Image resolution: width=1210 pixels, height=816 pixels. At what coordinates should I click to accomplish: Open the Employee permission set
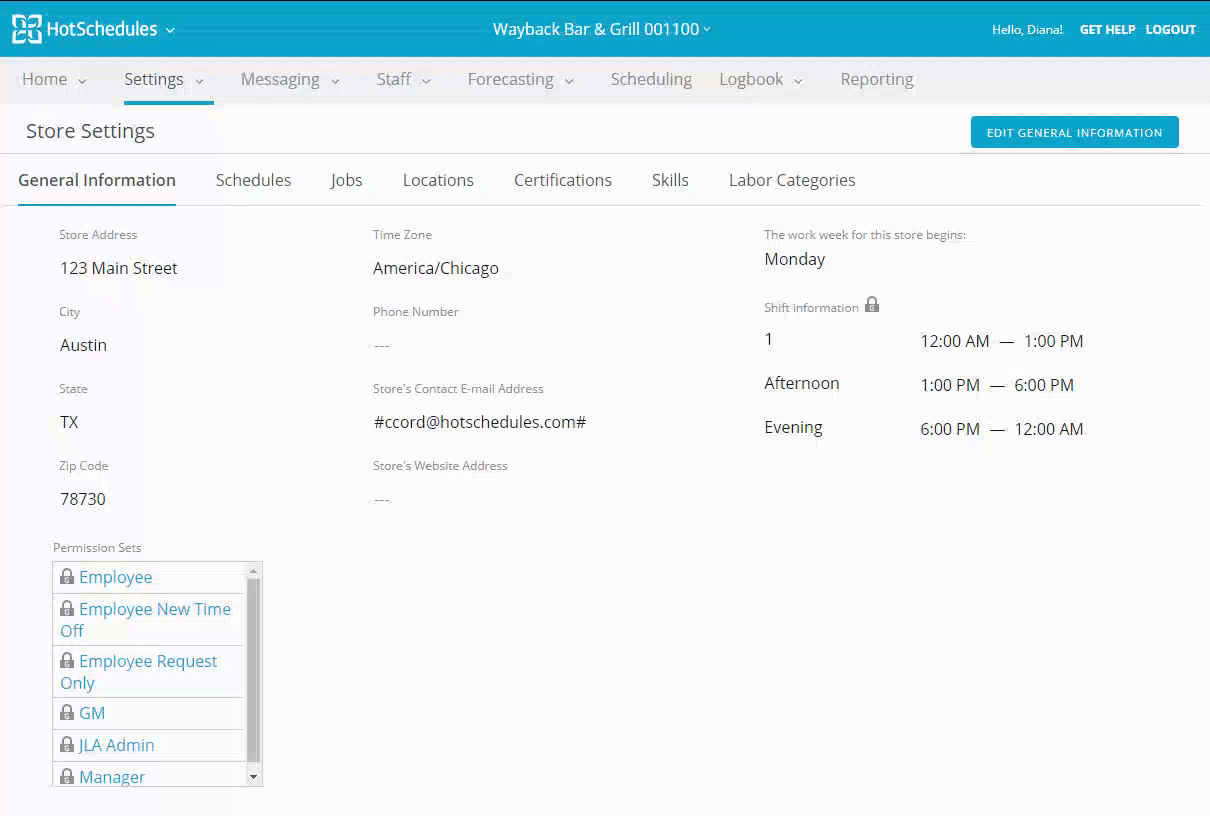point(116,577)
